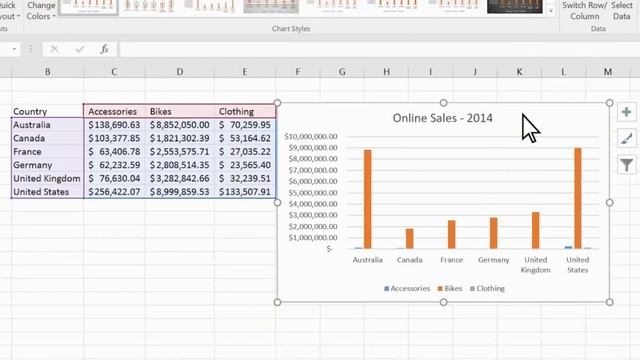Select the United States Bikes bar in chart
Viewport: 640px width, 360px height.
click(x=578, y=198)
